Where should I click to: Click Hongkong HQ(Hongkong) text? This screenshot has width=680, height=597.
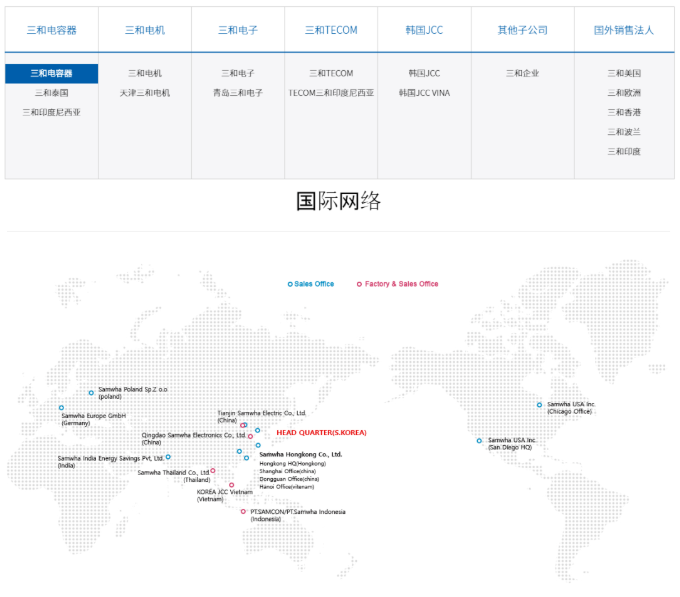click(x=293, y=463)
